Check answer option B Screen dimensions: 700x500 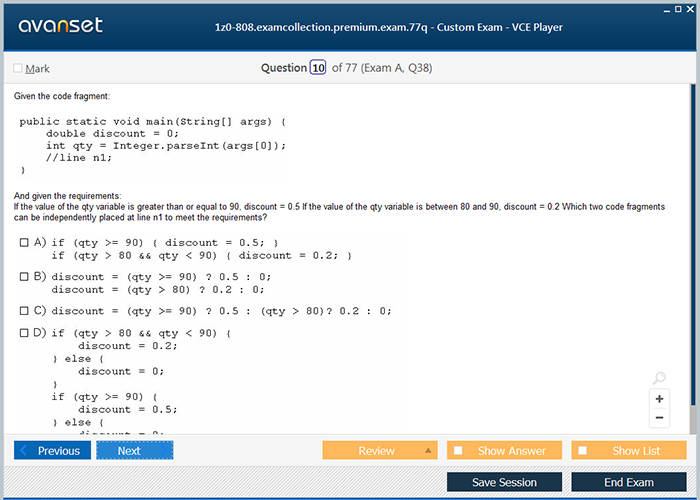[24, 276]
